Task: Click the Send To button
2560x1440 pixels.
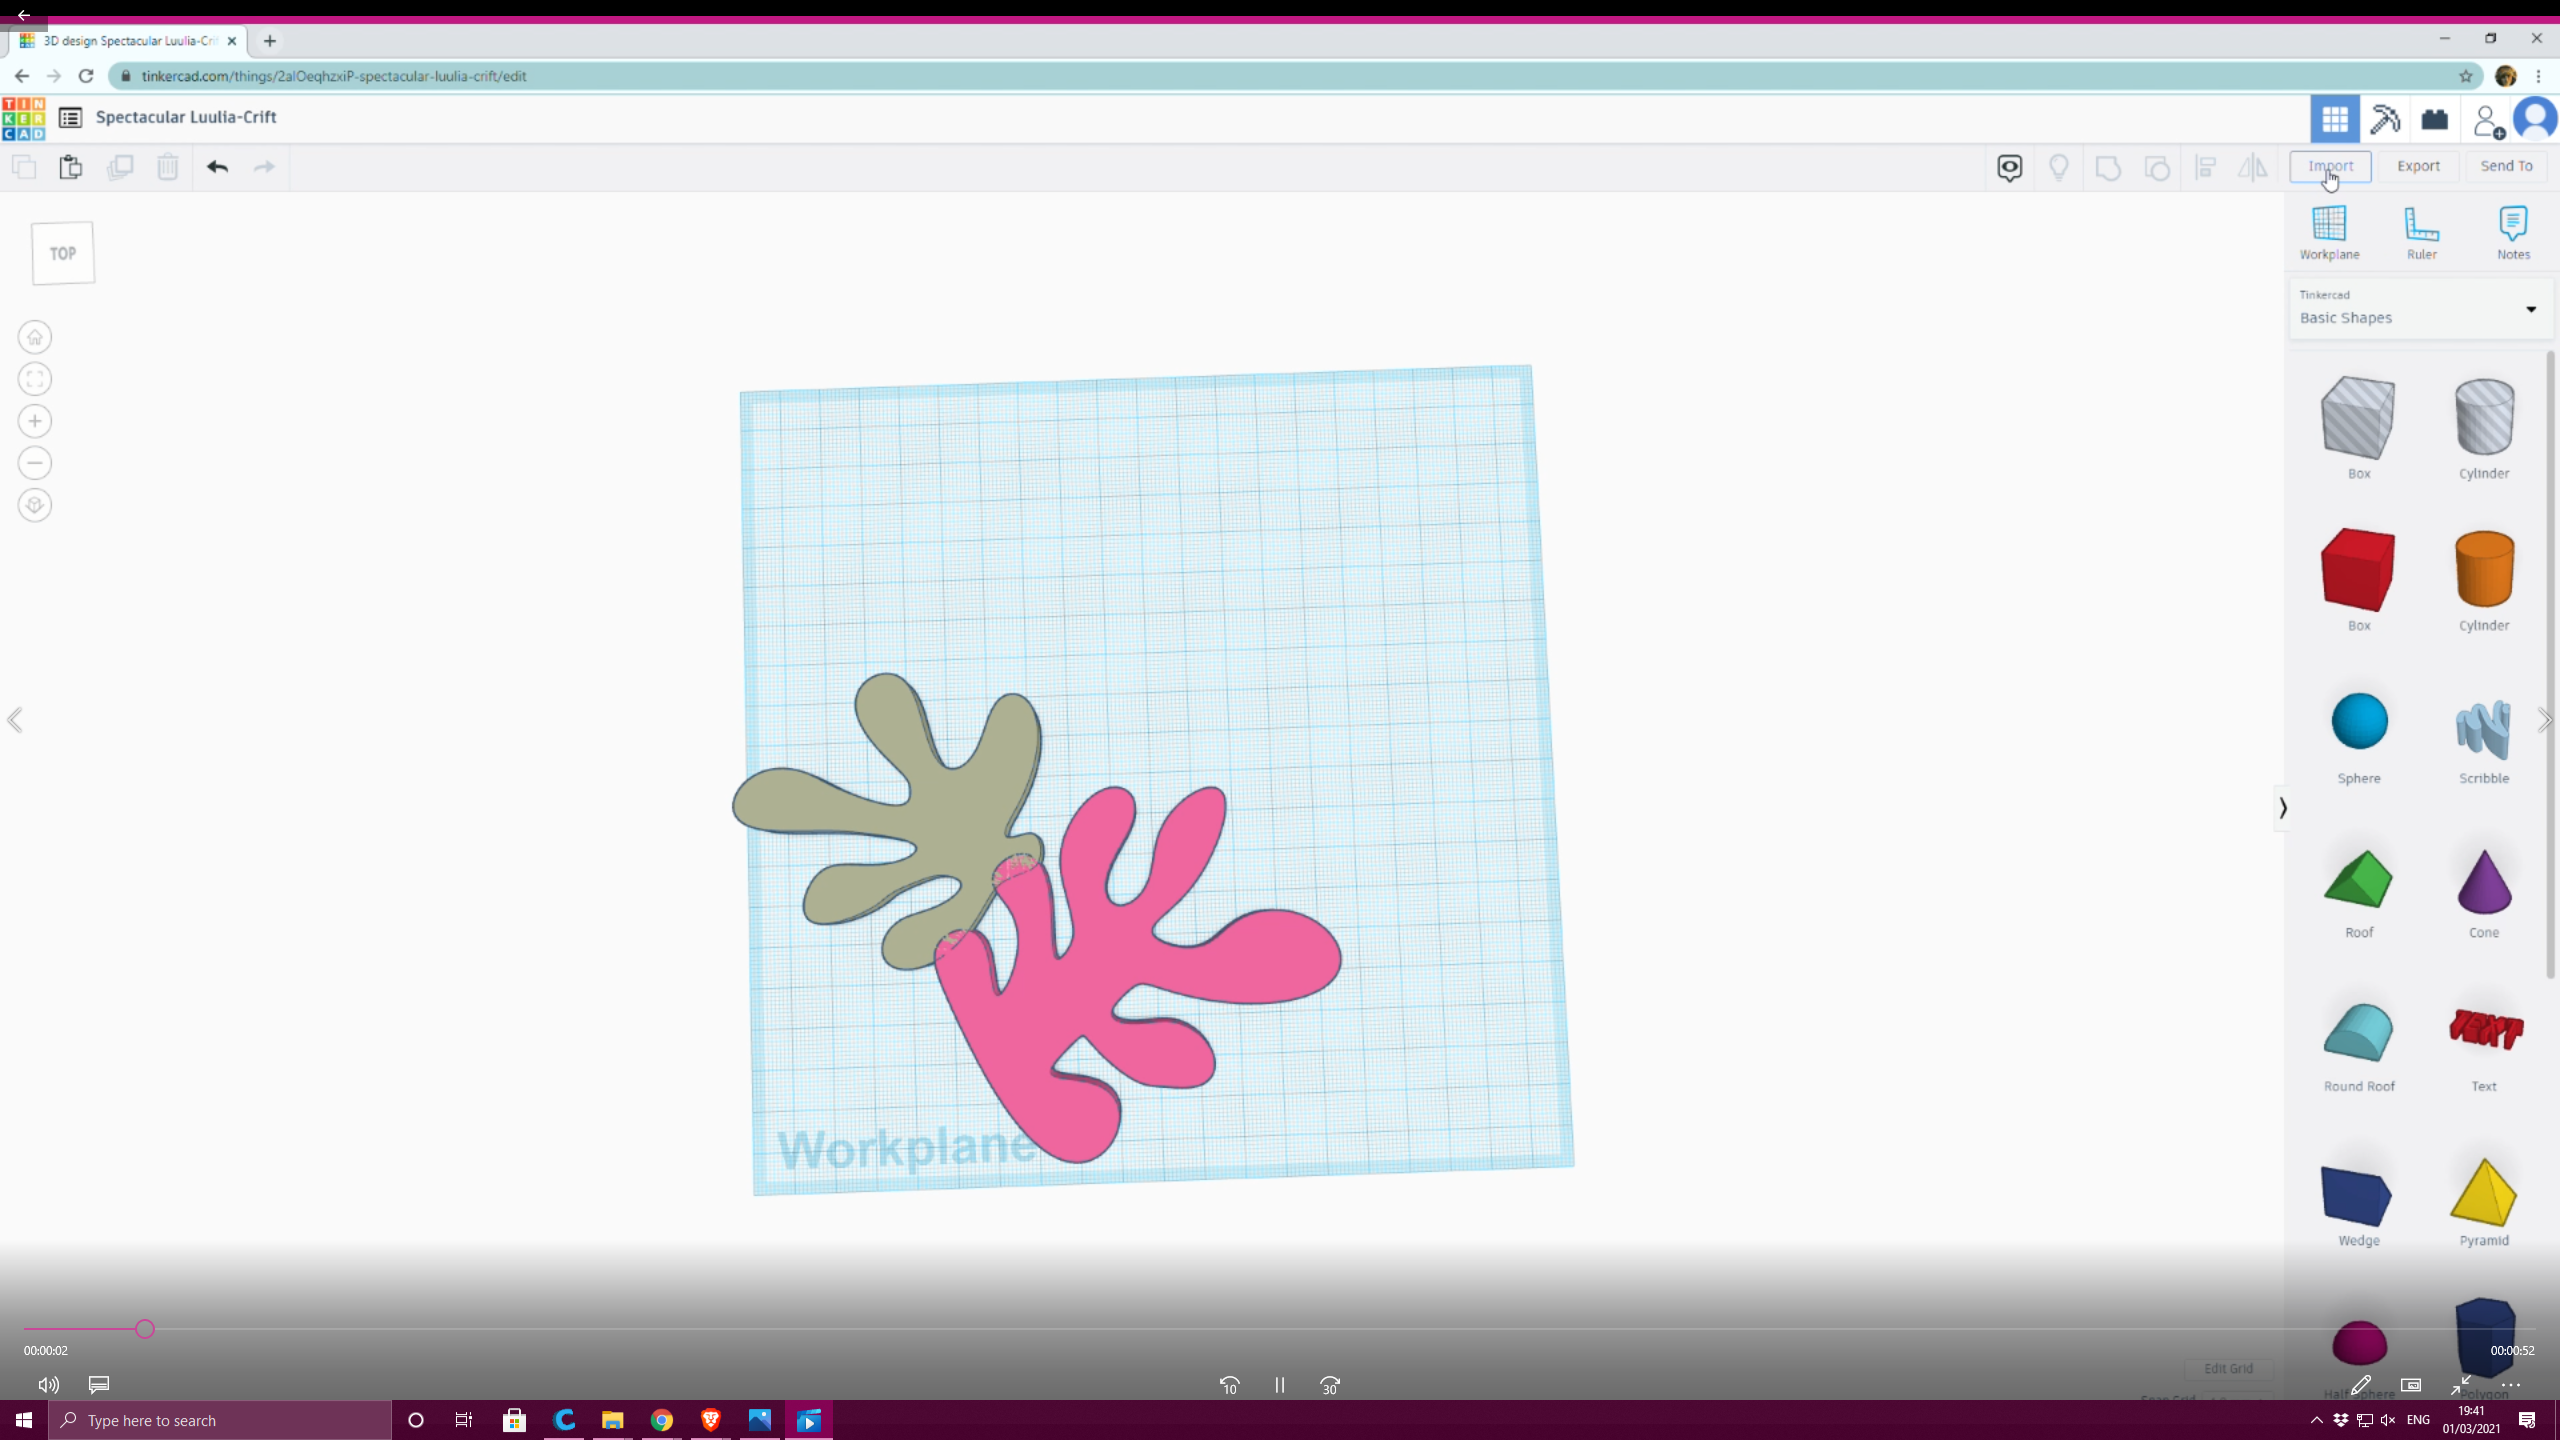Action: coord(2506,166)
